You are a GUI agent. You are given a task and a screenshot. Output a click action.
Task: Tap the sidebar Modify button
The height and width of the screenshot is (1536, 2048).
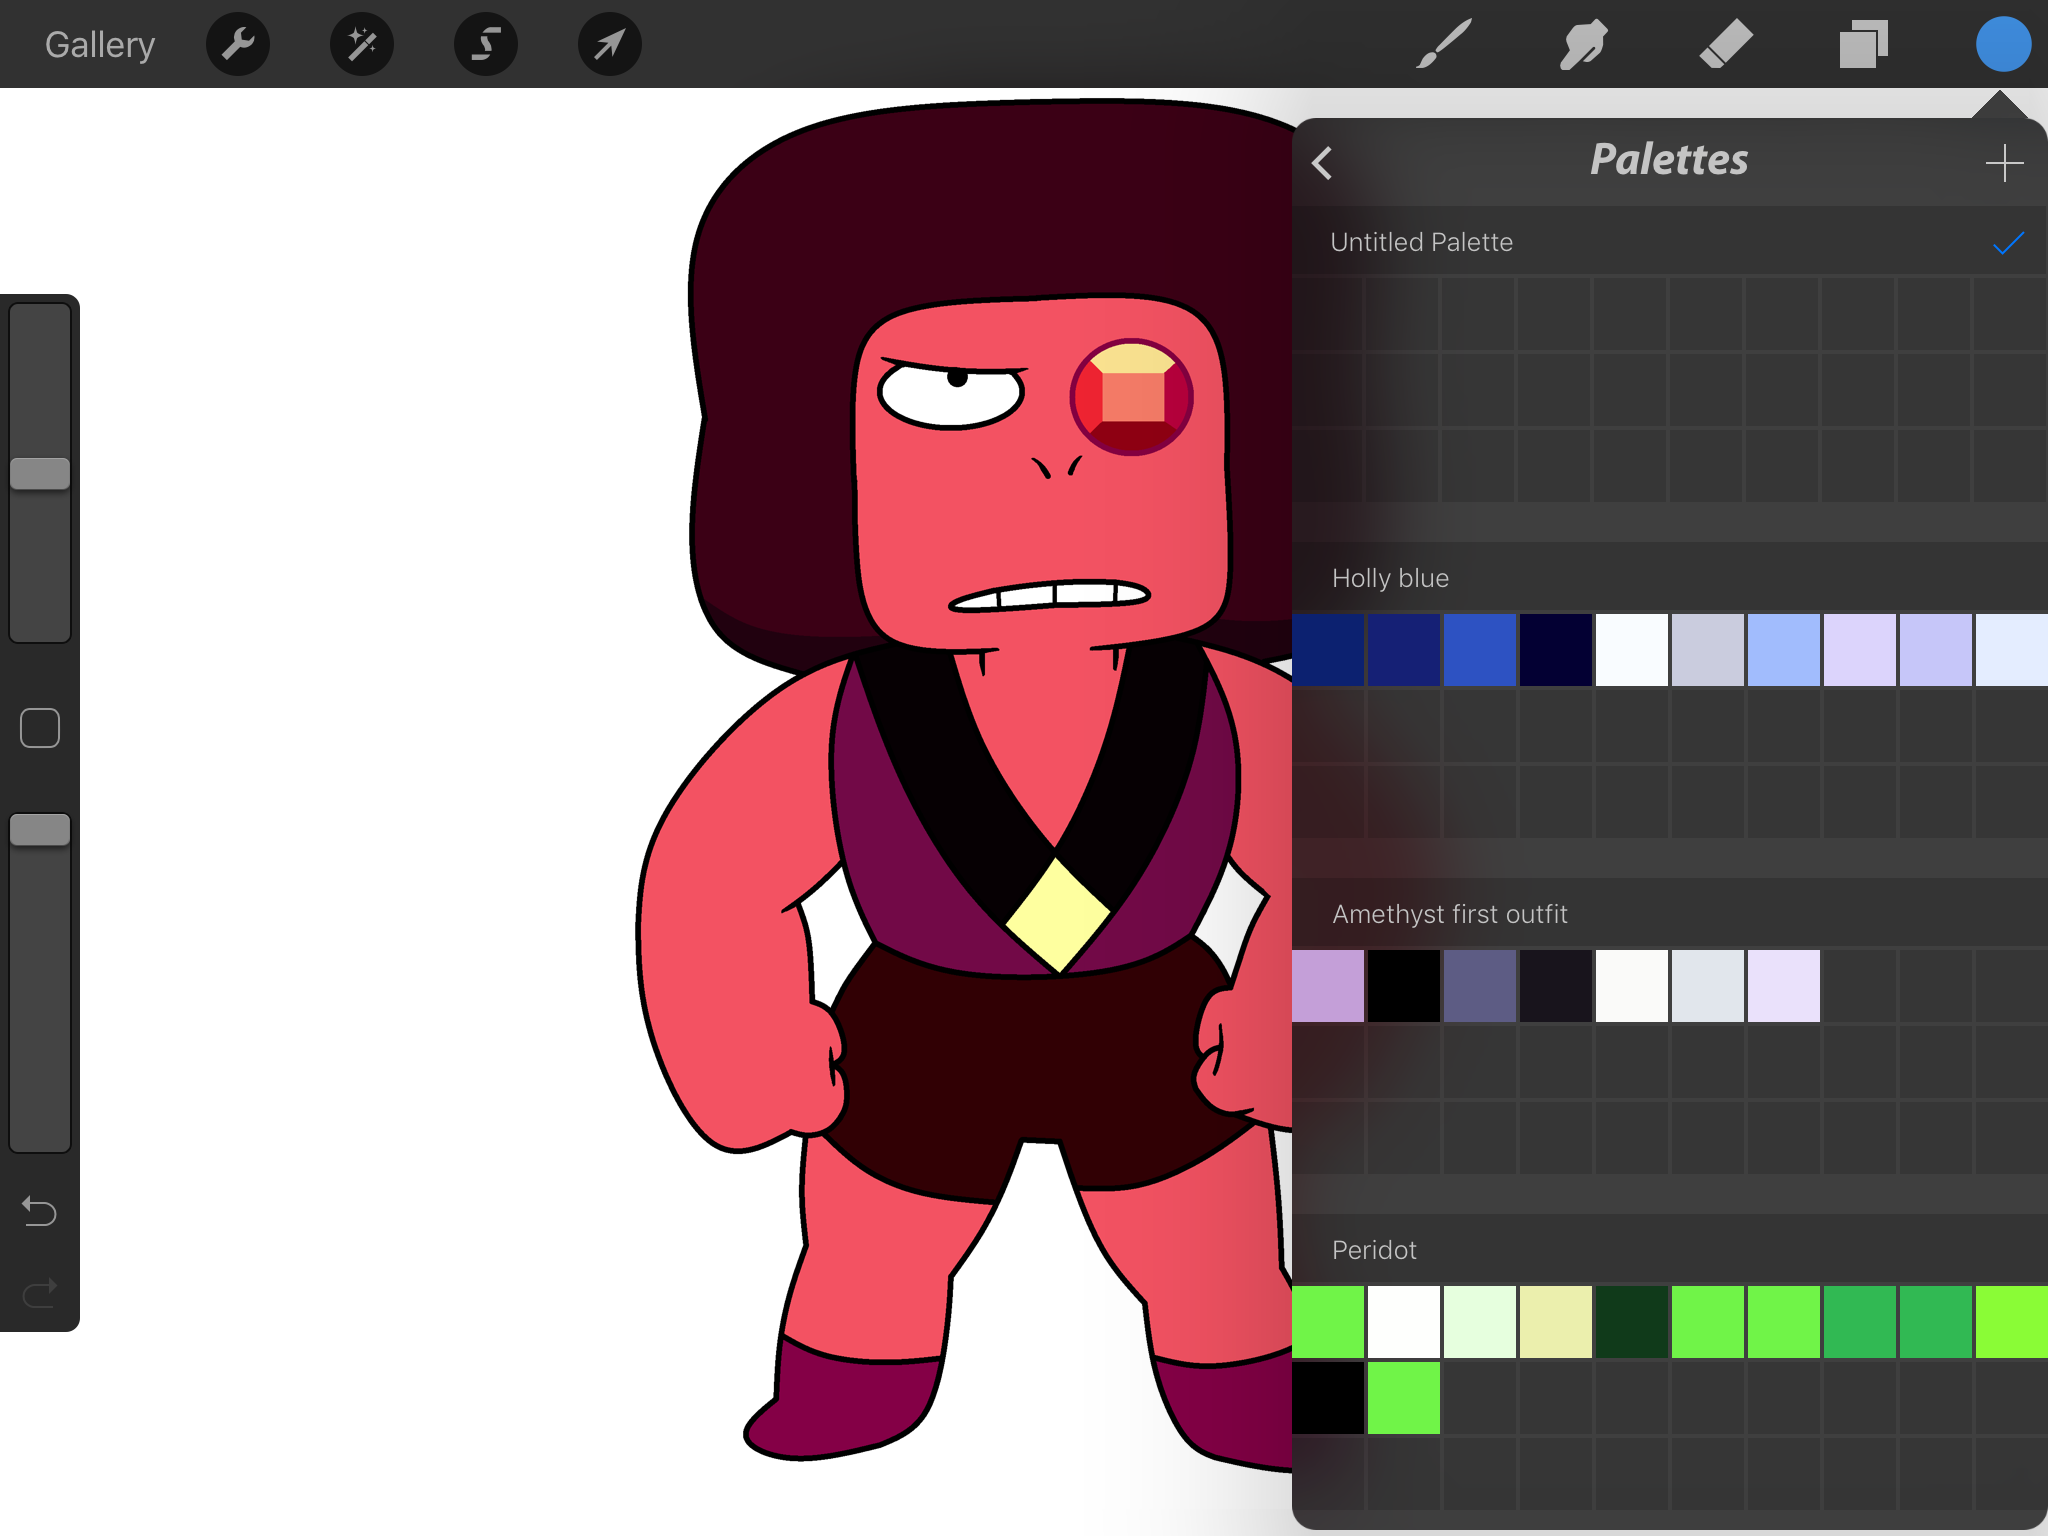click(40, 728)
